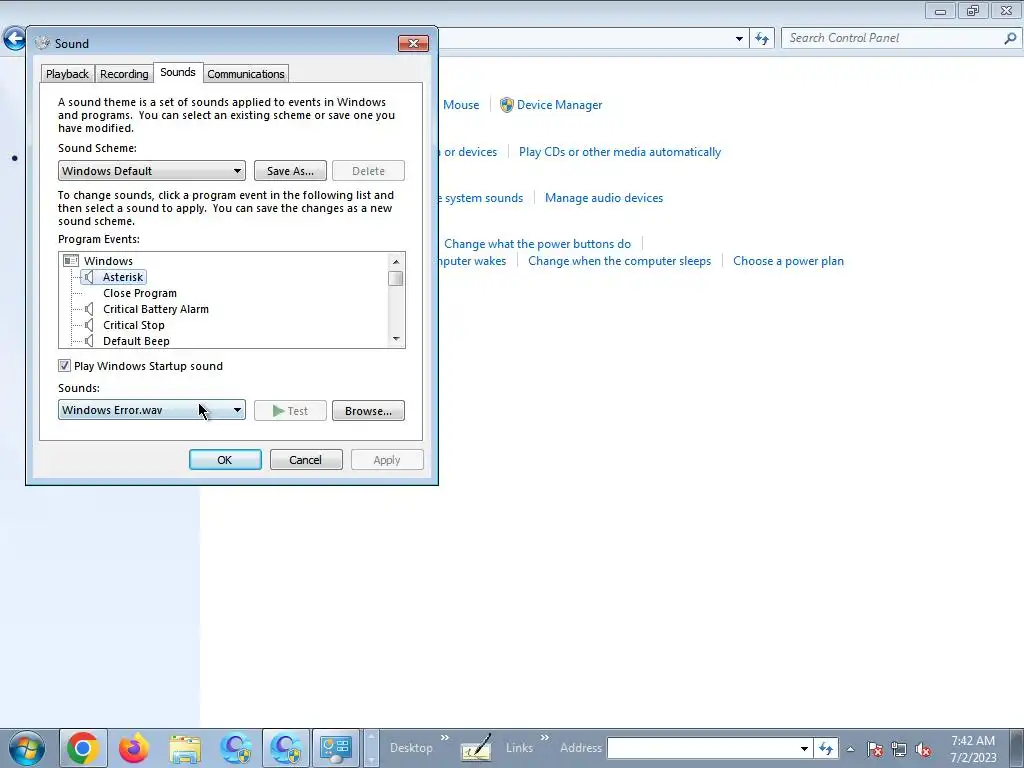This screenshot has width=1024, height=768.
Task: Click the muted volume tray icon
Action: coord(923,749)
